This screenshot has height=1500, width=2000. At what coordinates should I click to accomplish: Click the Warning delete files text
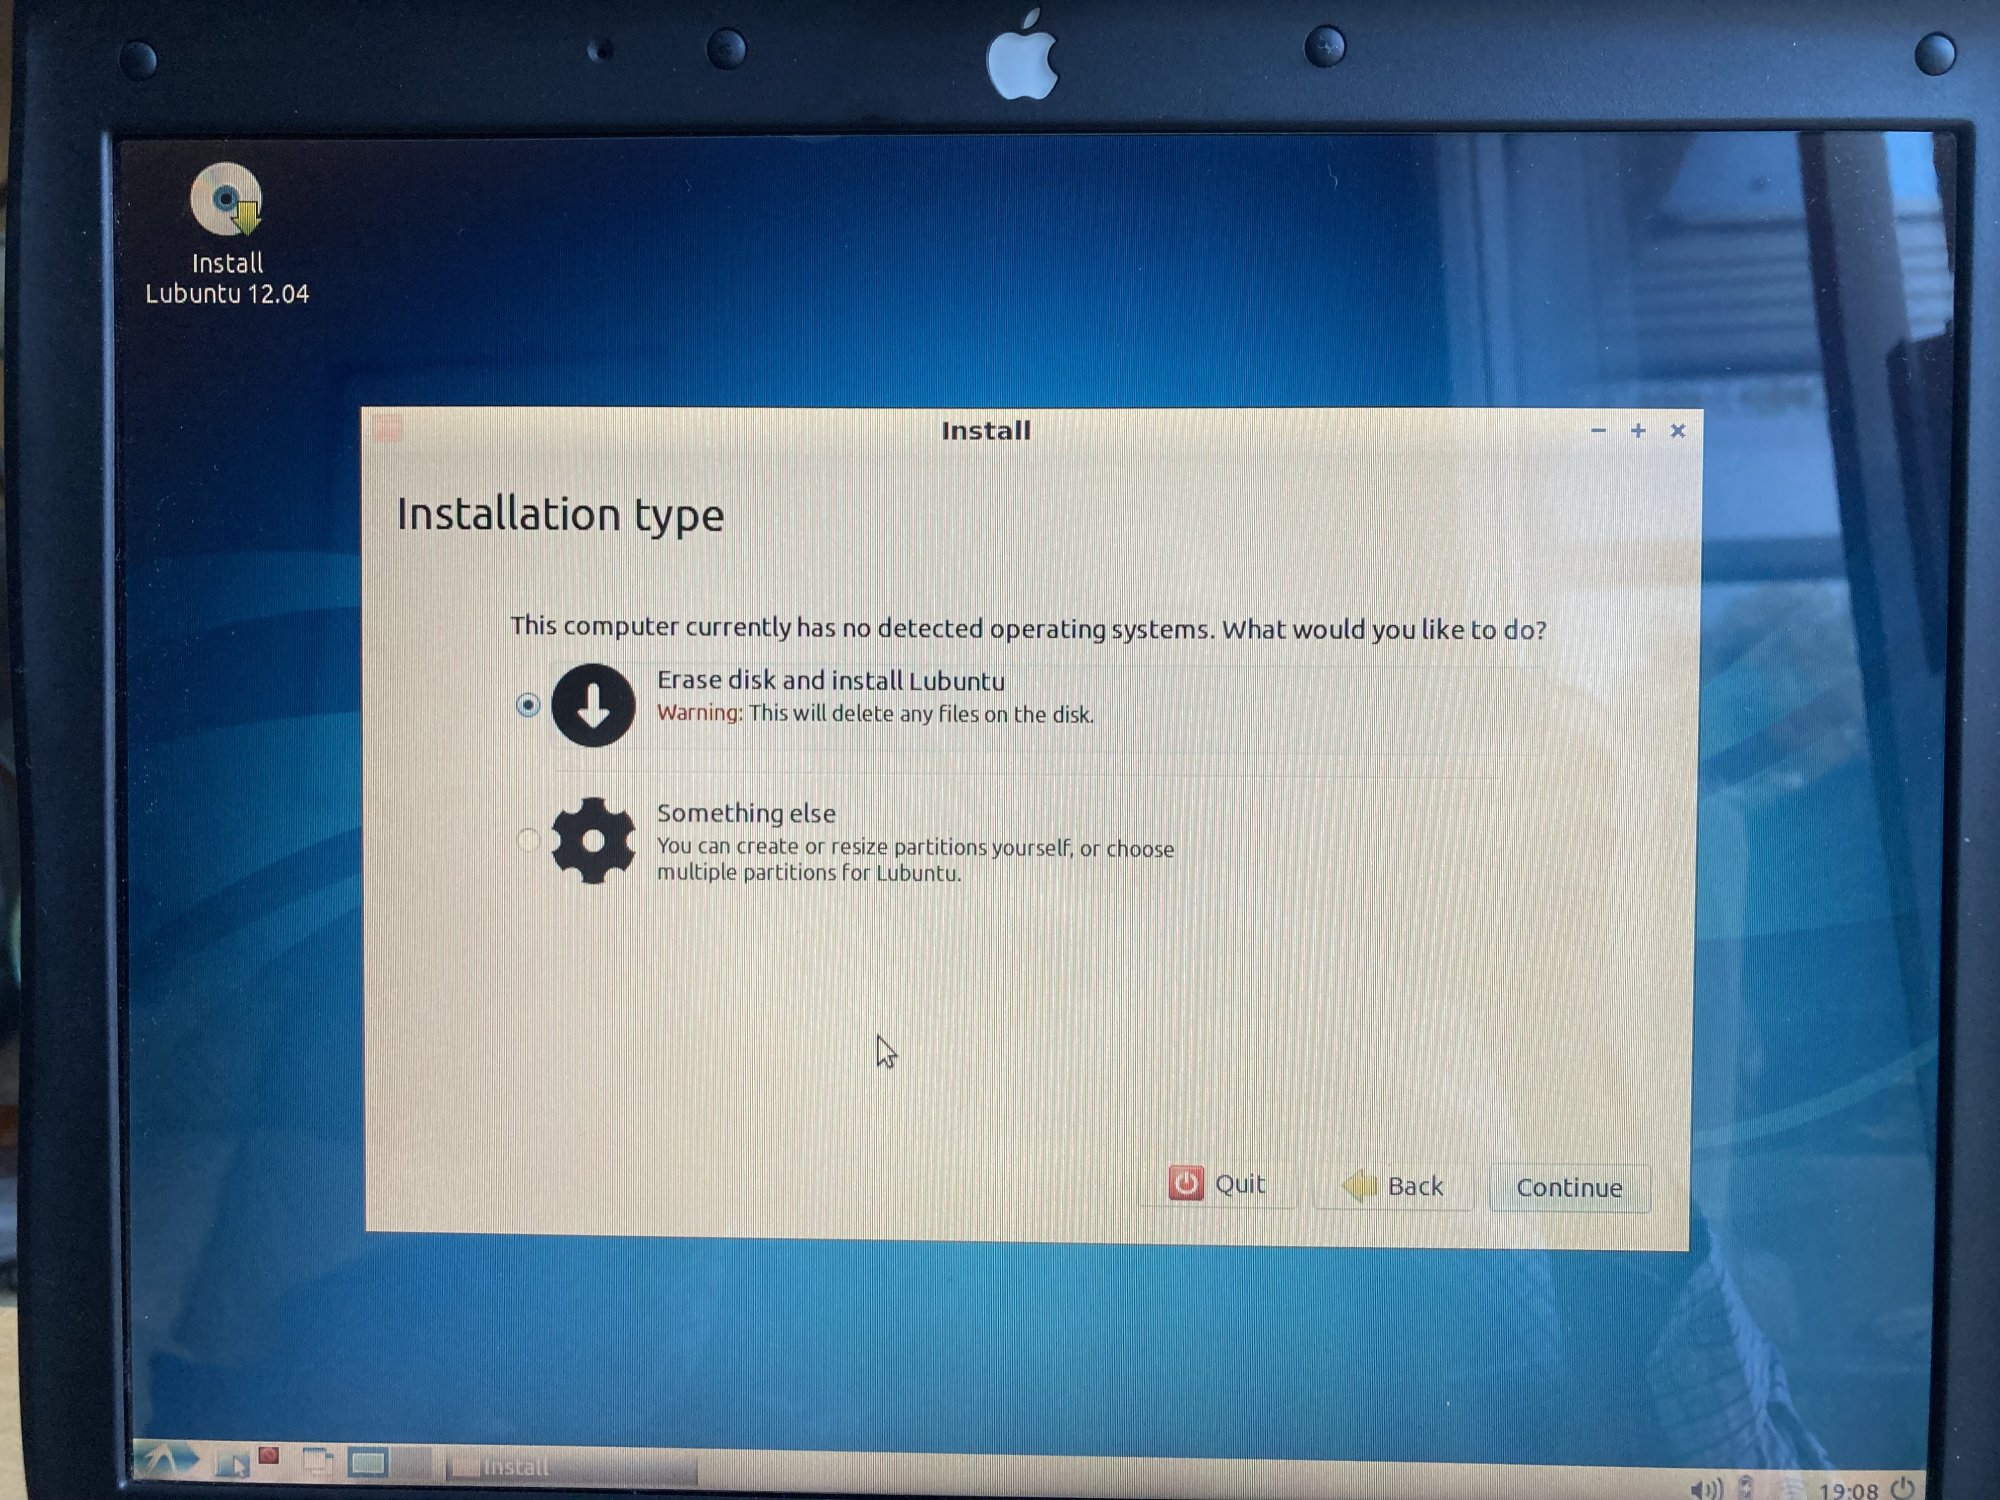[x=875, y=713]
